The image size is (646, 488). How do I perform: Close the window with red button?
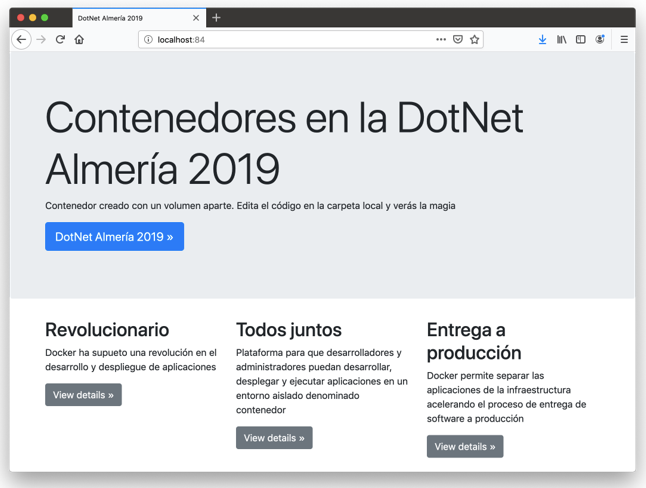(21, 17)
